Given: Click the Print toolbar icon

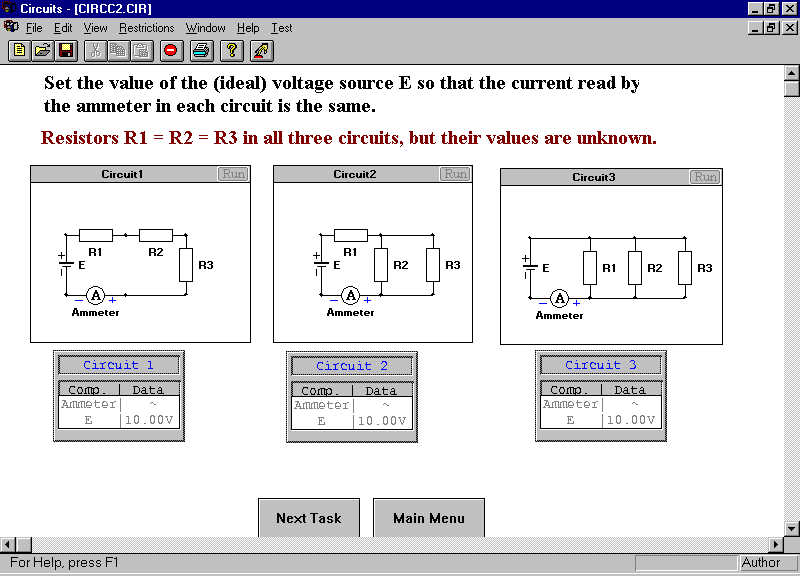Looking at the screenshot, I should click(201, 49).
